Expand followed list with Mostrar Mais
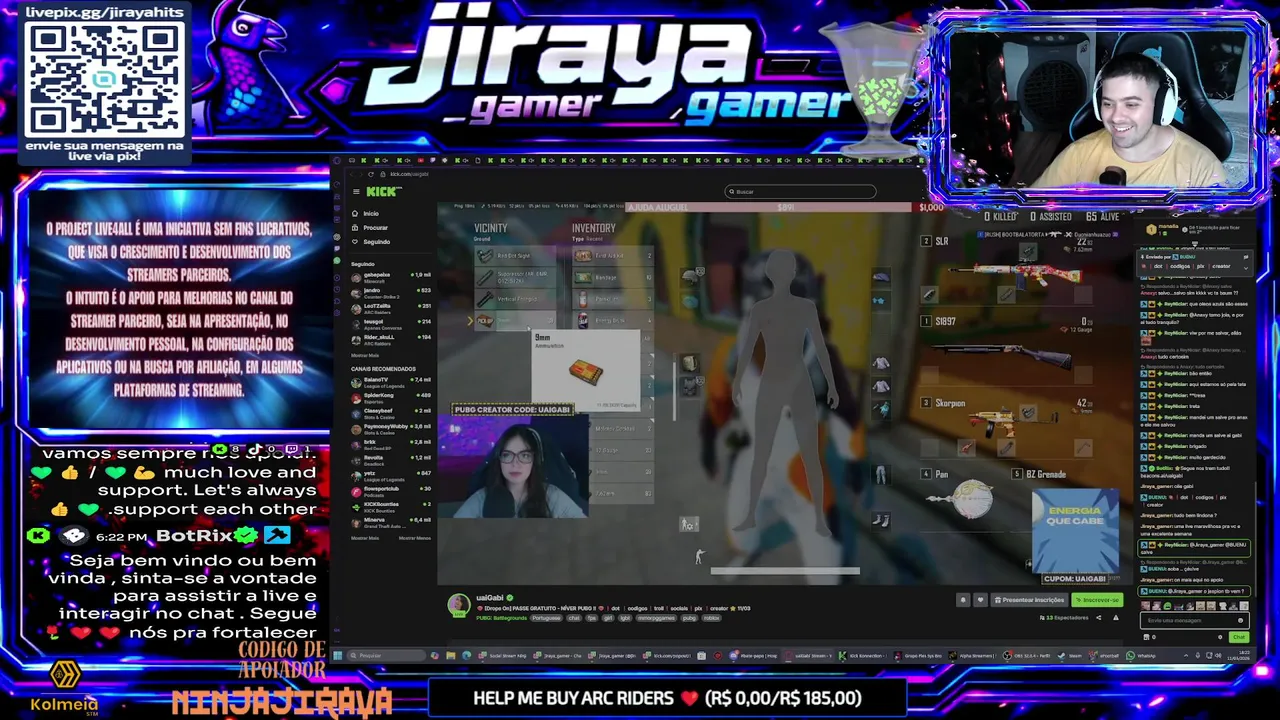This screenshot has width=1280, height=720. [365, 355]
